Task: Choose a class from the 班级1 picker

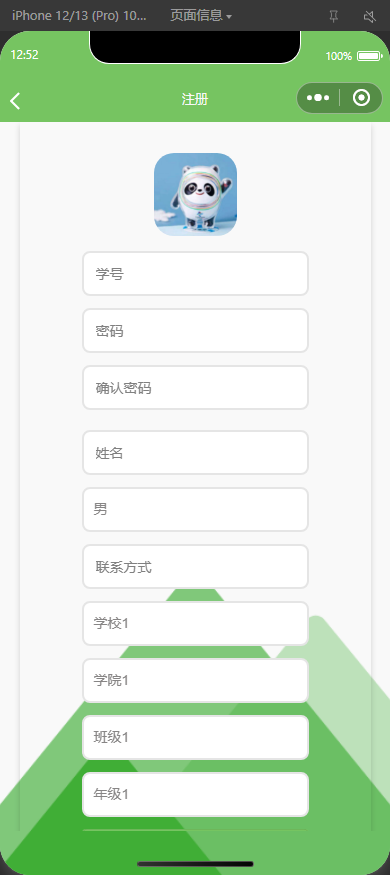Action: pos(195,737)
